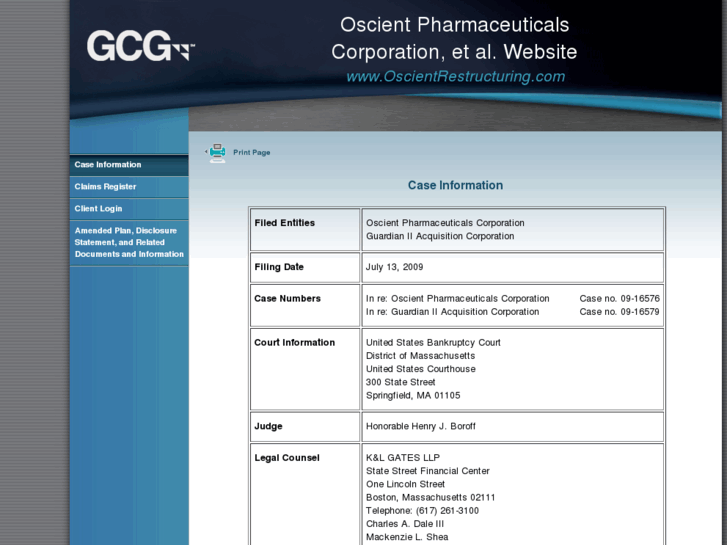Click 'Charles A. Dale III' name
The image size is (727, 545).
tap(405, 524)
